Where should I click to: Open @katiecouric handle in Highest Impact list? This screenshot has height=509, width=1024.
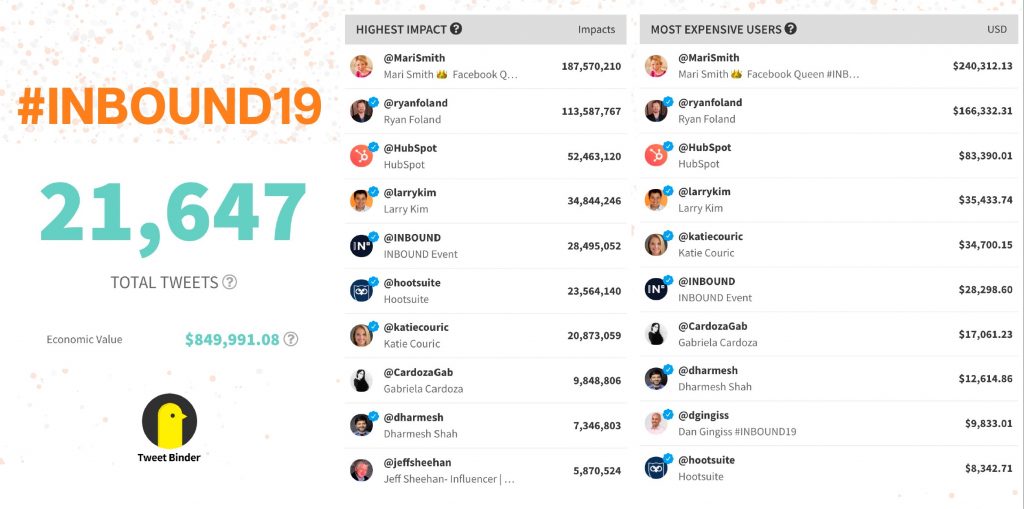click(x=416, y=327)
